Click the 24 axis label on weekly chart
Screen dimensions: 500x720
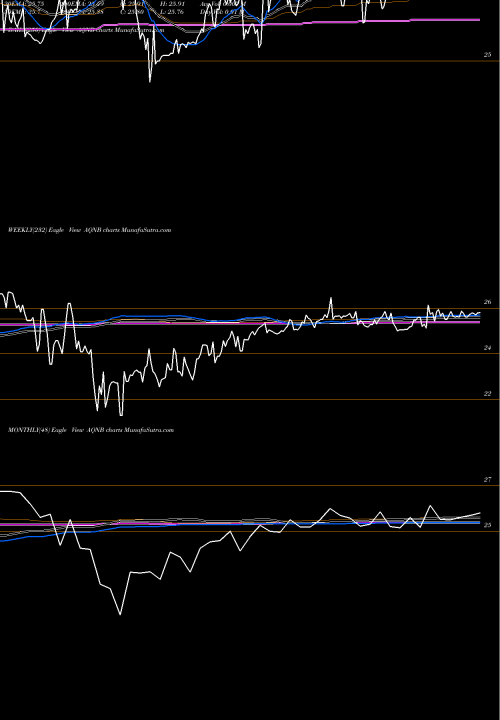pyautogui.click(x=488, y=348)
